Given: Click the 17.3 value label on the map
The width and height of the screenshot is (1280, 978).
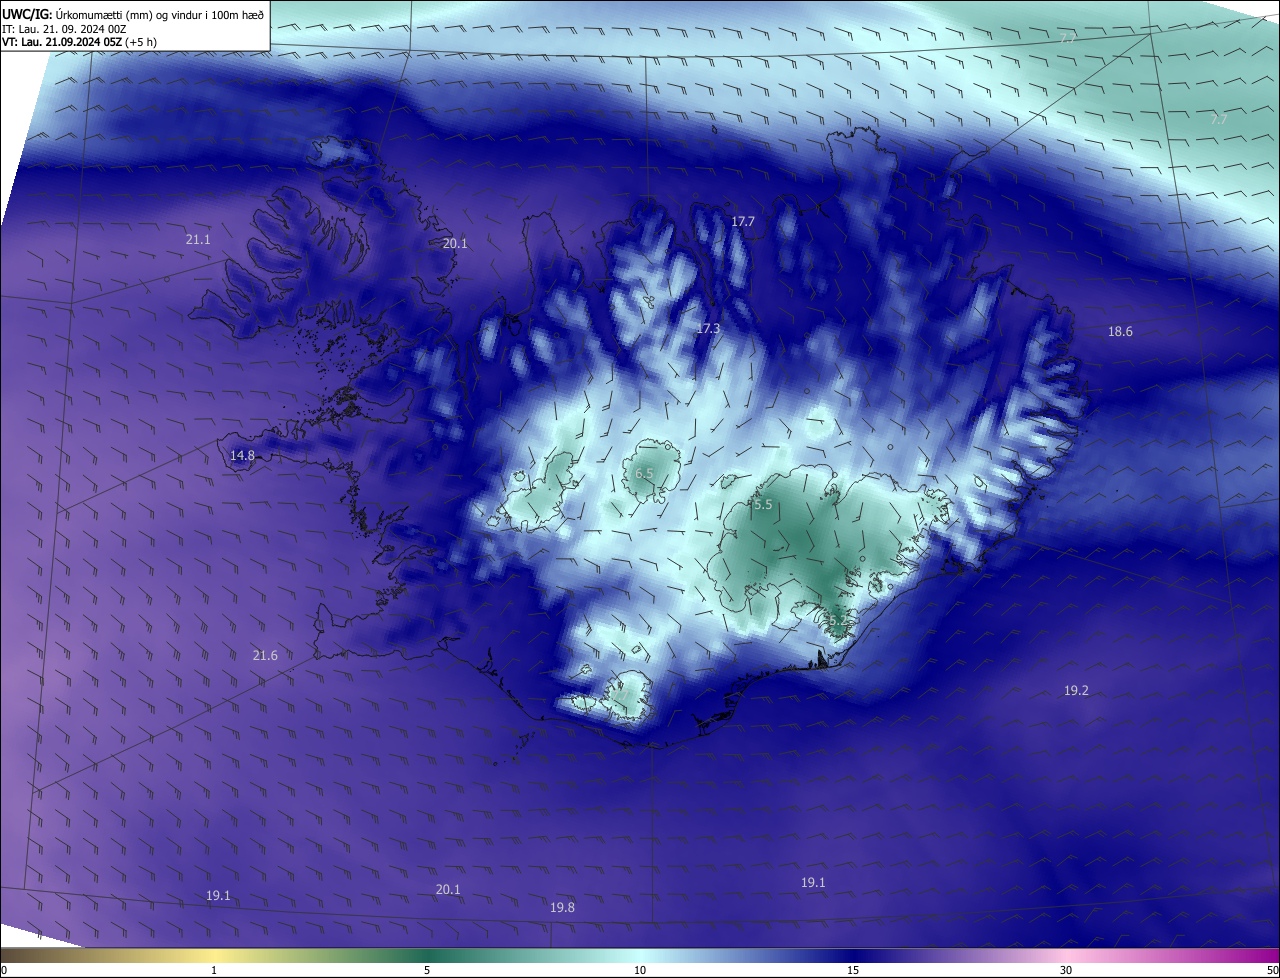Looking at the screenshot, I should pyautogui.click(x=708, y=328).
